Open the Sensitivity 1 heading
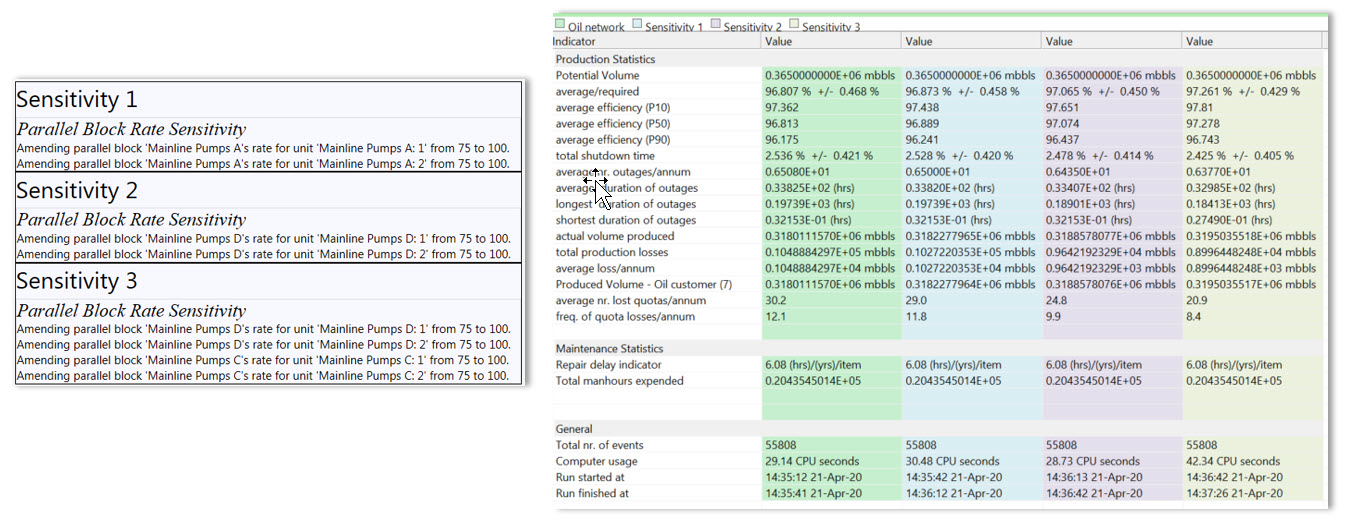1356x528 pixels. click(77, 100)
